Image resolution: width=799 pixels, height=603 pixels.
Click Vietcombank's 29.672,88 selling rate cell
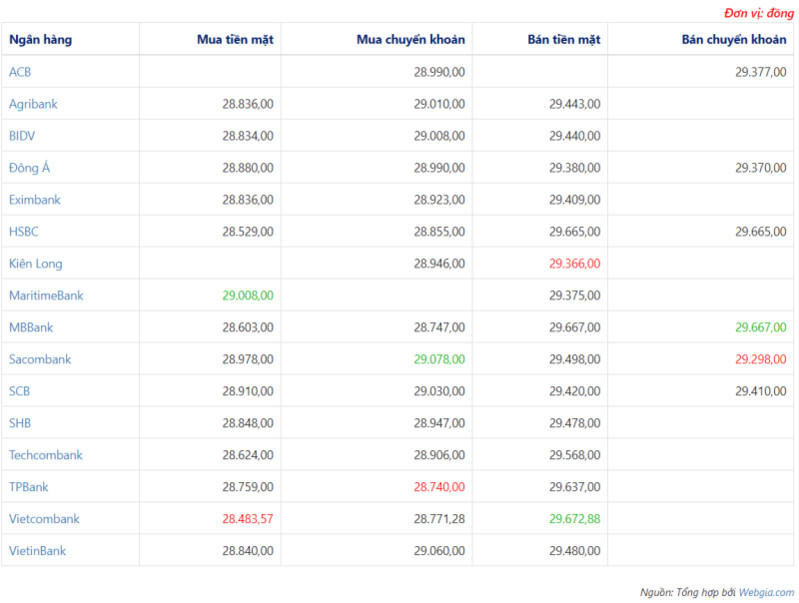pyautogui.click(x=574, y=519)
